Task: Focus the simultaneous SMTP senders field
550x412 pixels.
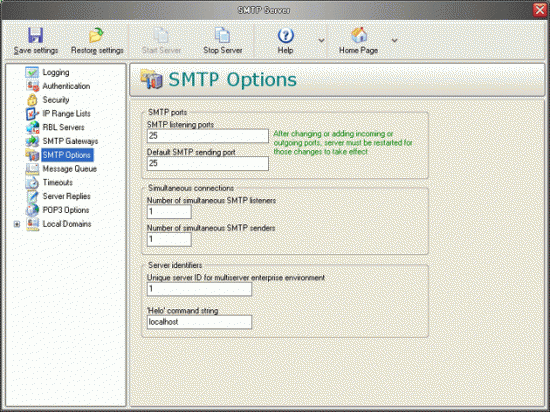Action: click(169, 239)
